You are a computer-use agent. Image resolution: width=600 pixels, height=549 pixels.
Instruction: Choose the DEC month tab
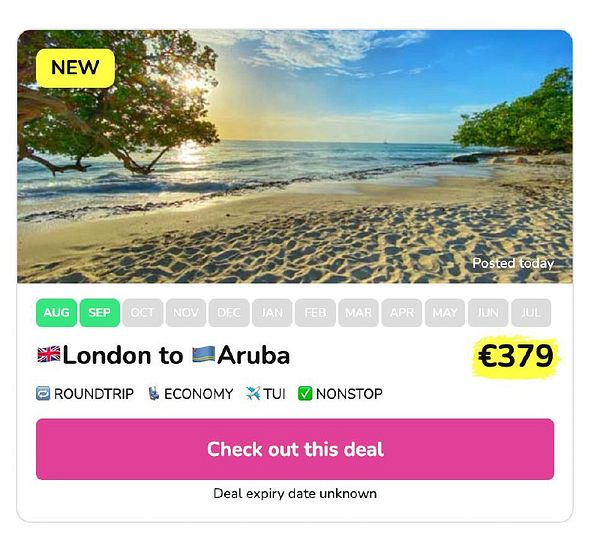pos(229,313)
